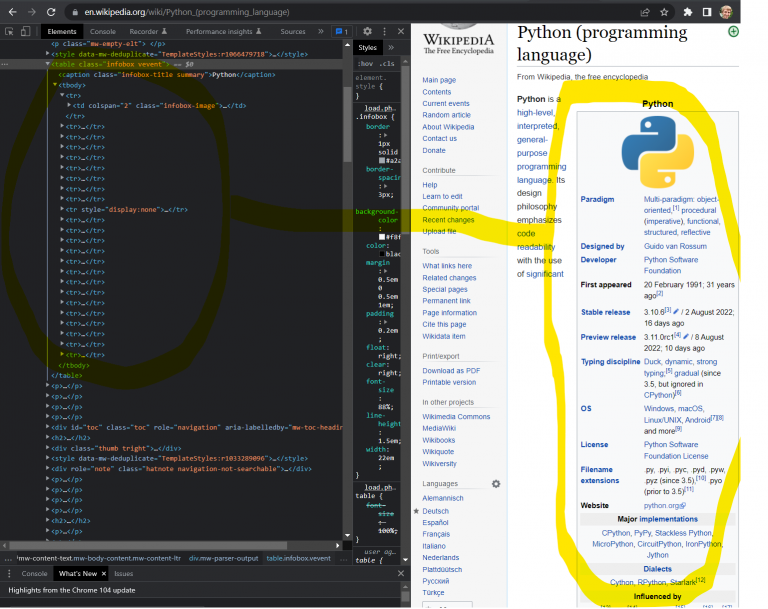Activate the inspect element picker icon
Viewport: 768px width, 609px height.
tap(9, 31)
